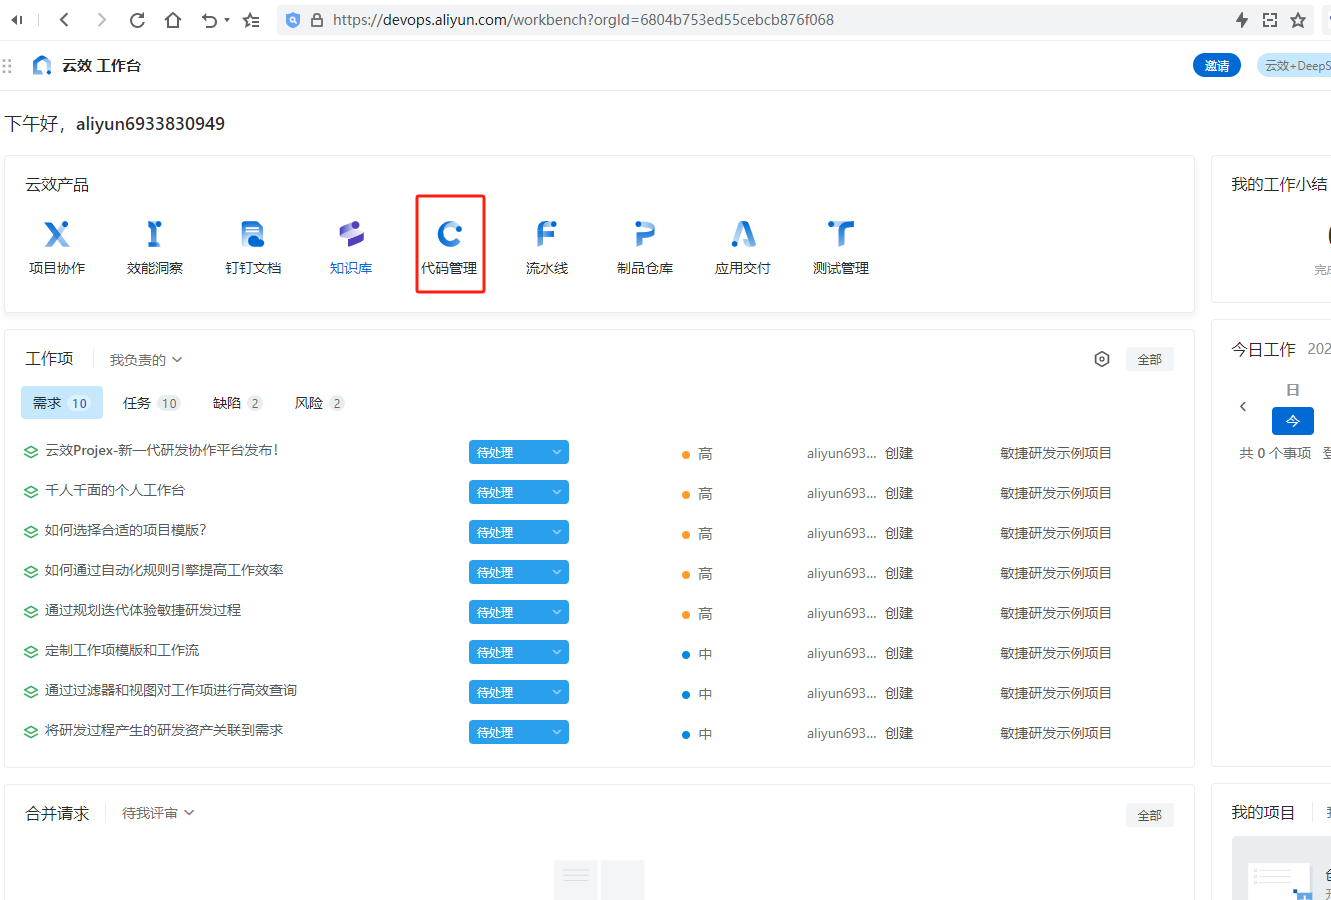
Task: Open work item 如何选择合适的项目模版?
Action: click(126, 530)
